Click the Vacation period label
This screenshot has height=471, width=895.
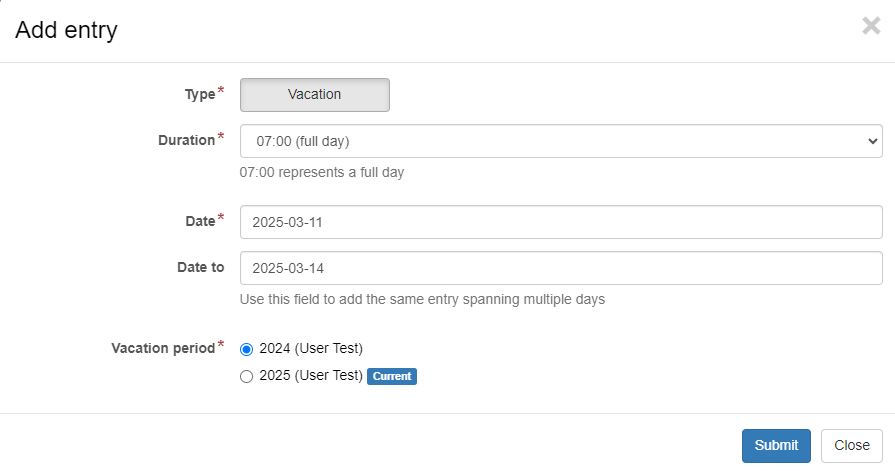coord(163,349)
